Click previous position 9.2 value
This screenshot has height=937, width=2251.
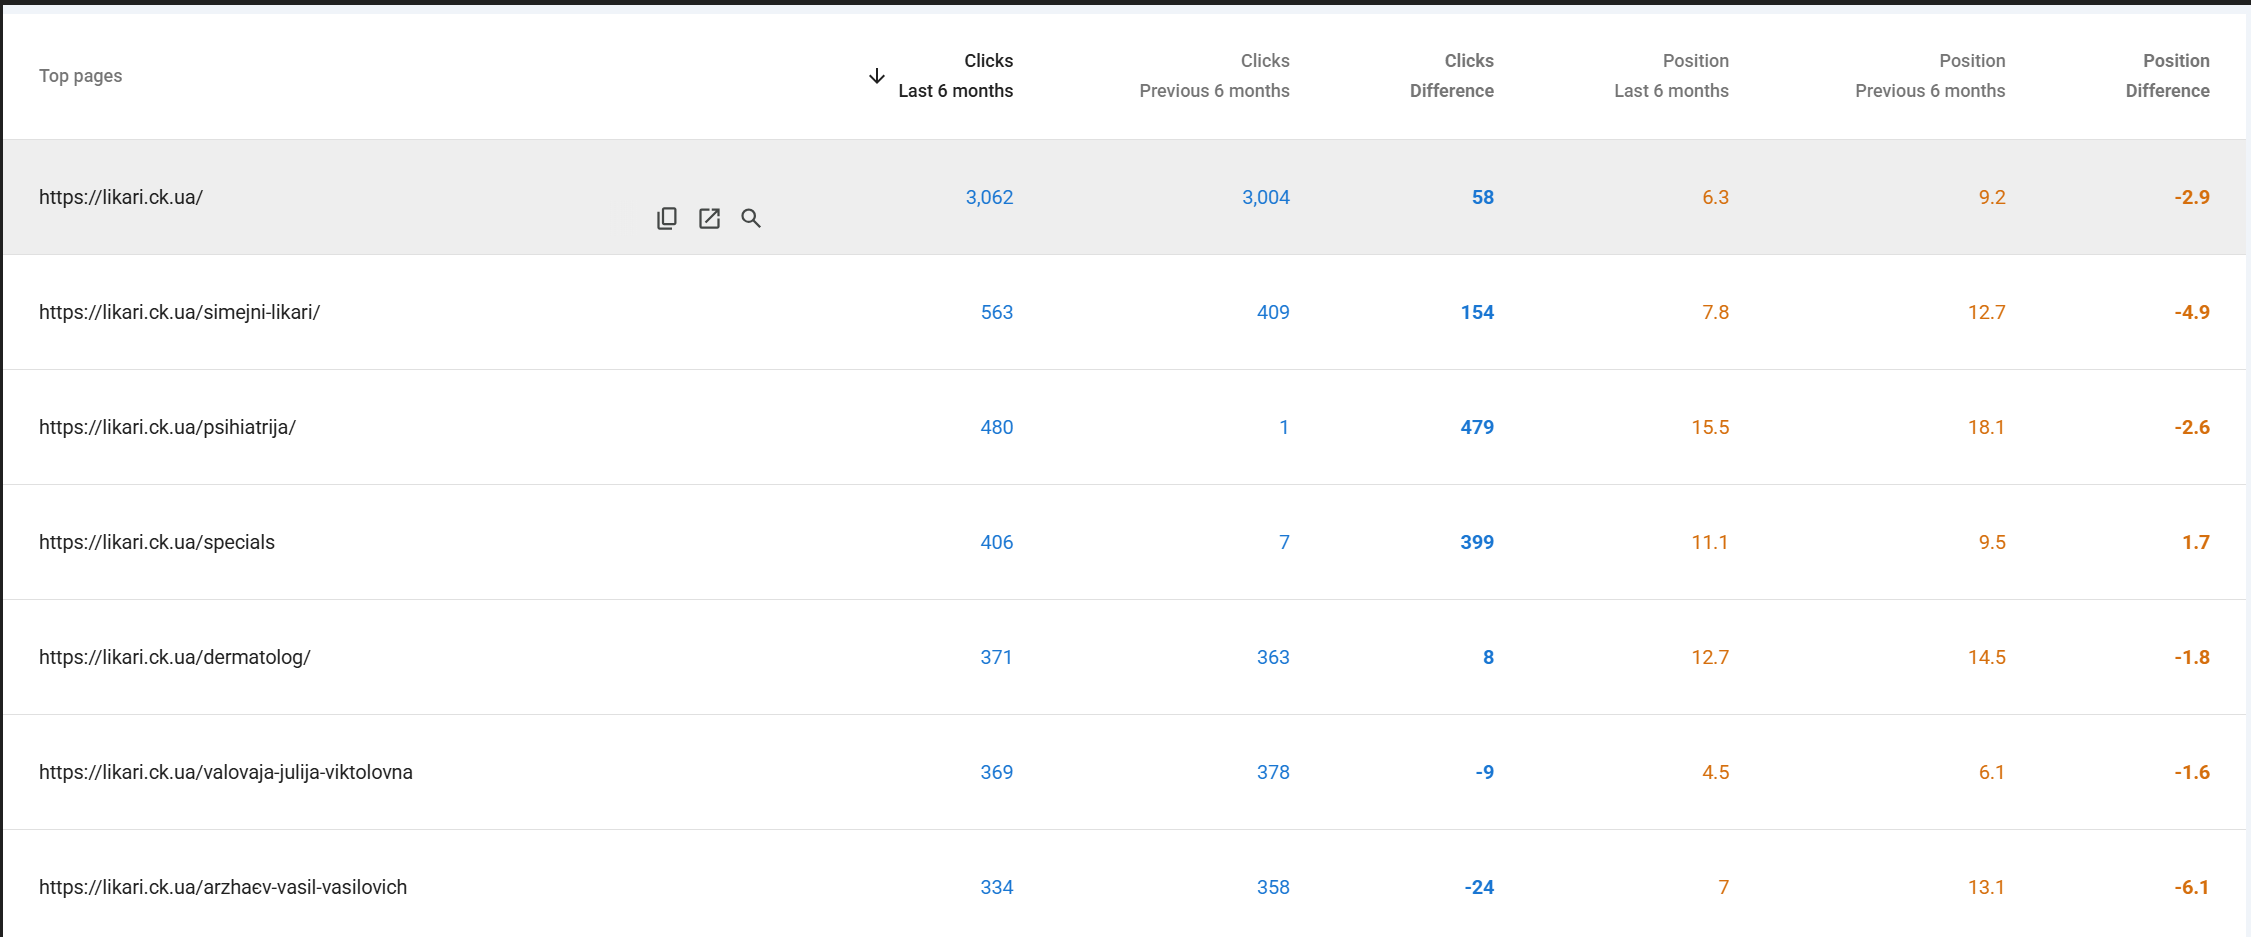[1992, 197]
